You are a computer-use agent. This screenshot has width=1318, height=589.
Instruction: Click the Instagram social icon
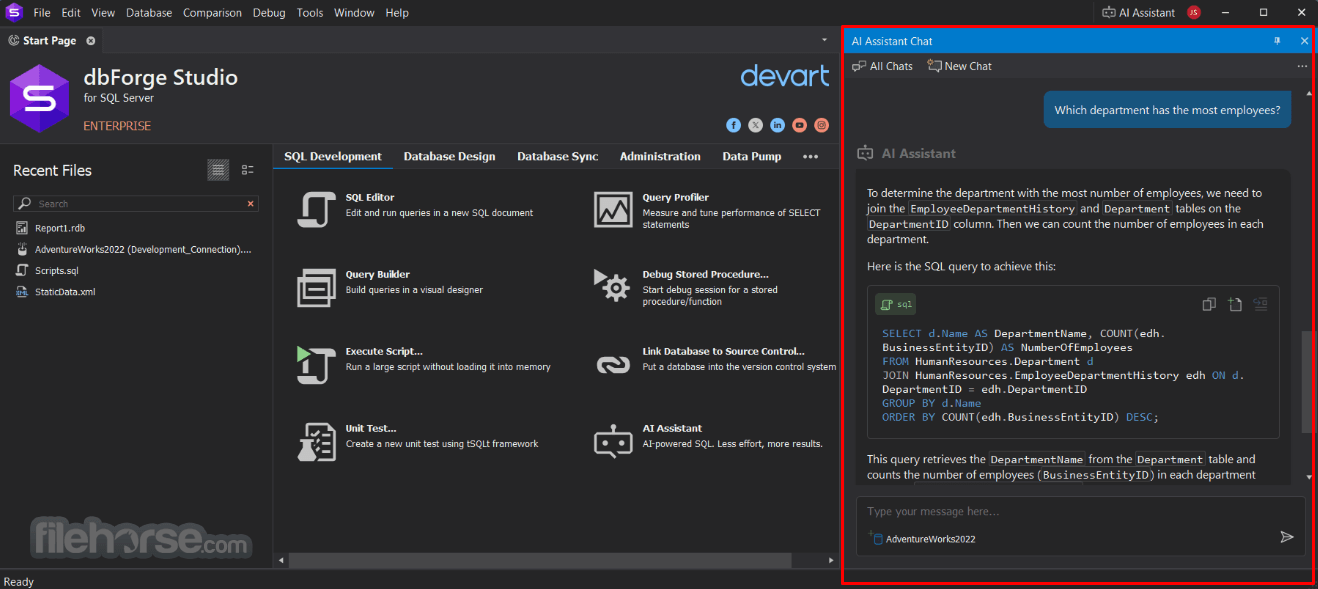tap(821, 125)
